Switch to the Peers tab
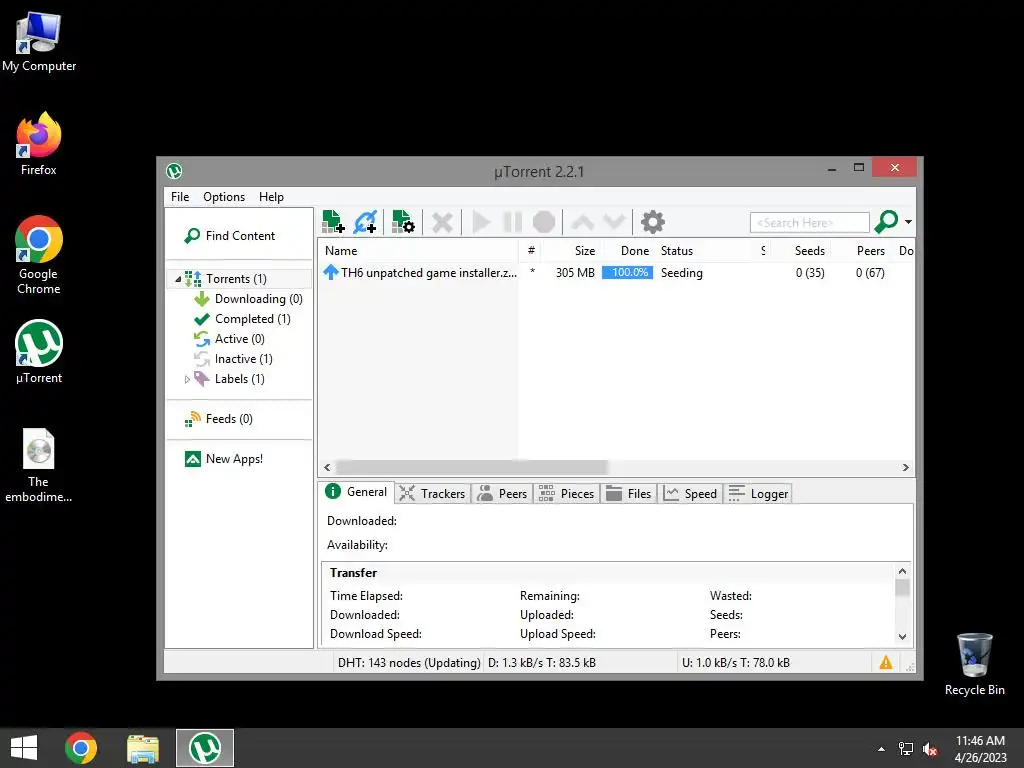 (x=502, y=494)
